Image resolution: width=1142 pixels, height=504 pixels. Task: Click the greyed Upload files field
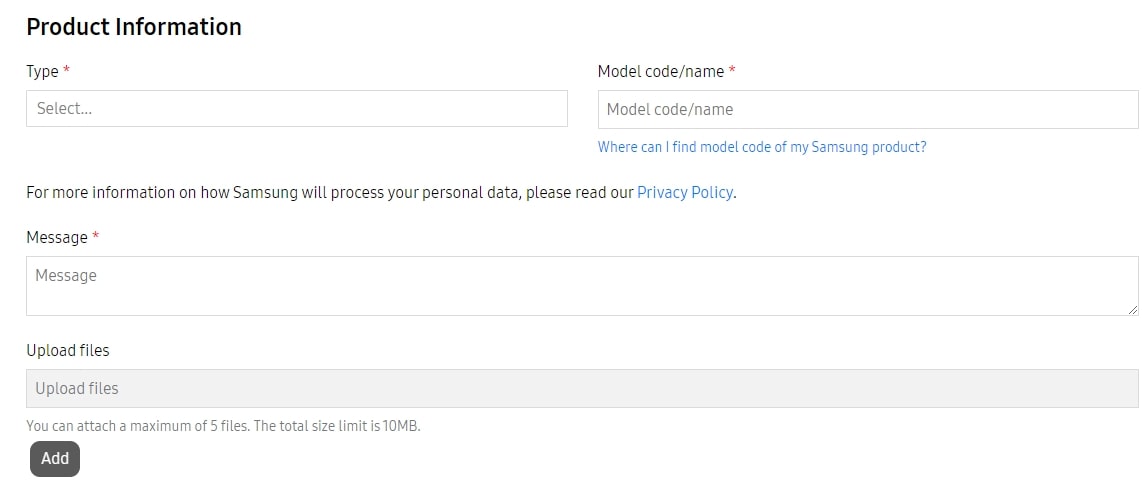tap(582, 388)
